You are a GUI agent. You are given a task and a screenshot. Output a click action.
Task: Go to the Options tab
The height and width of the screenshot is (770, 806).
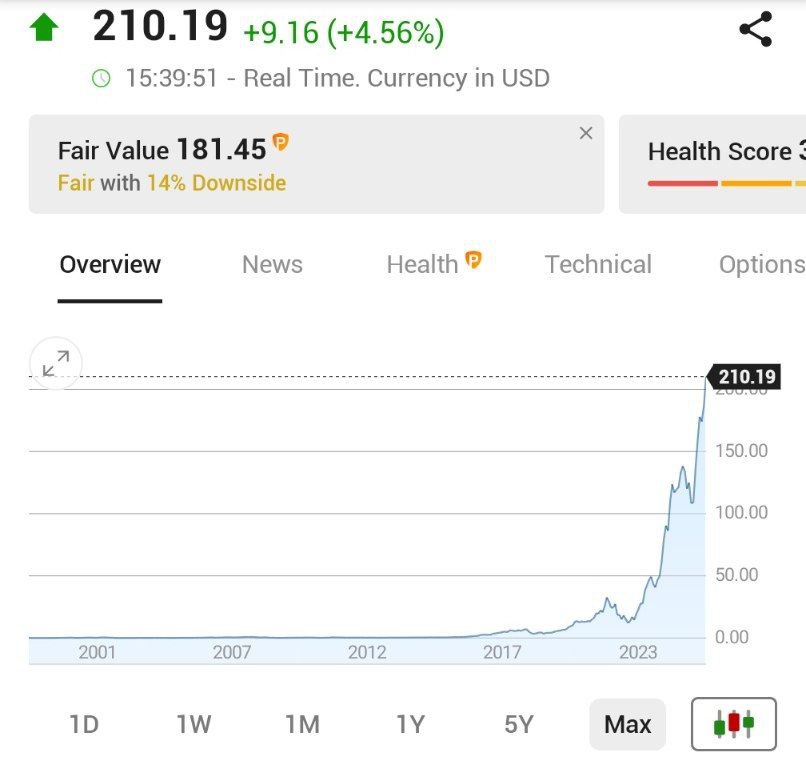click(x=761, y=264)
